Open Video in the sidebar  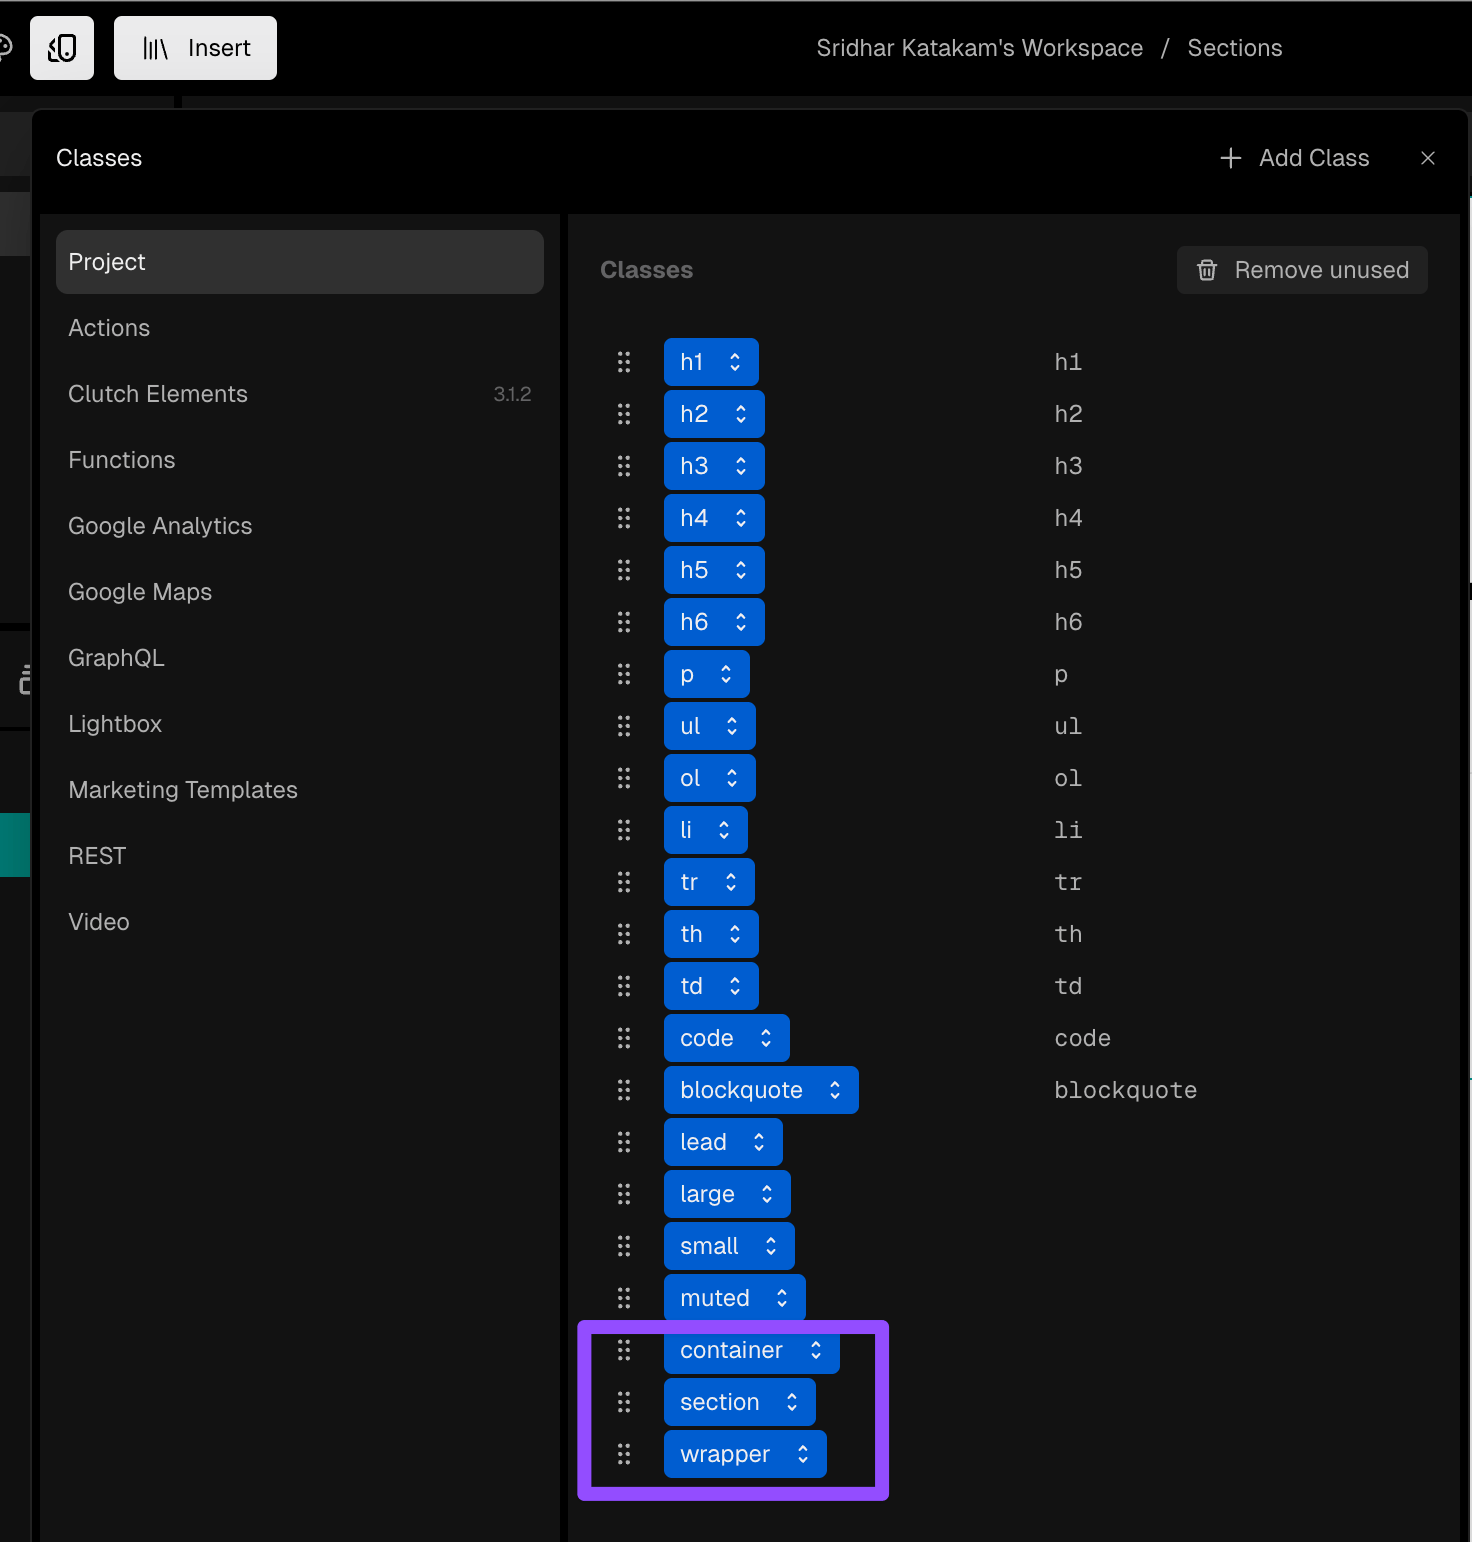300,922
